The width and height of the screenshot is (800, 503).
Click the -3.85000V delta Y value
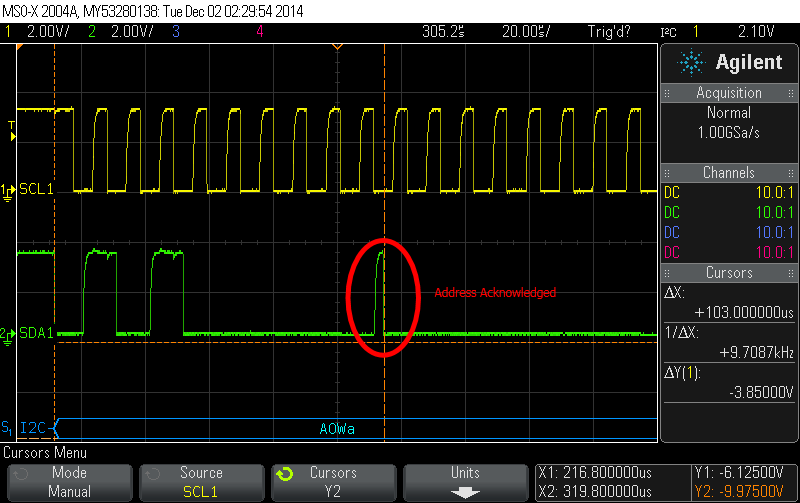pos(761,392)
